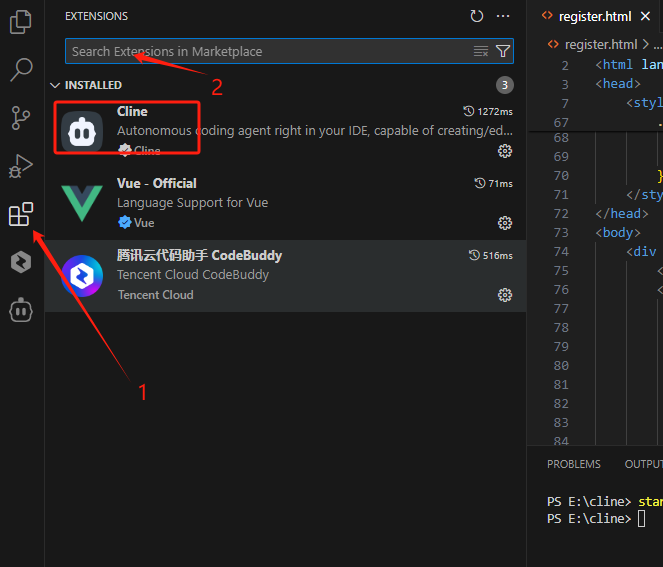663x567 pixels.
Task: Click the EXTENSIONS panel title
Action: click(96, 16)
